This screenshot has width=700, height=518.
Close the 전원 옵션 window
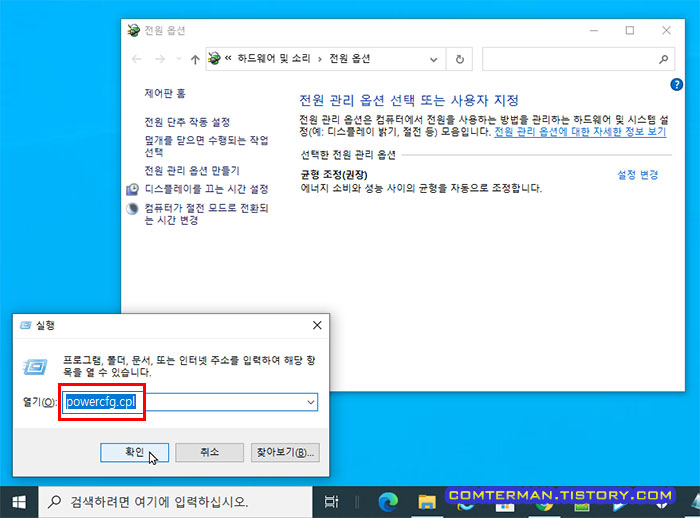[666, 30]
